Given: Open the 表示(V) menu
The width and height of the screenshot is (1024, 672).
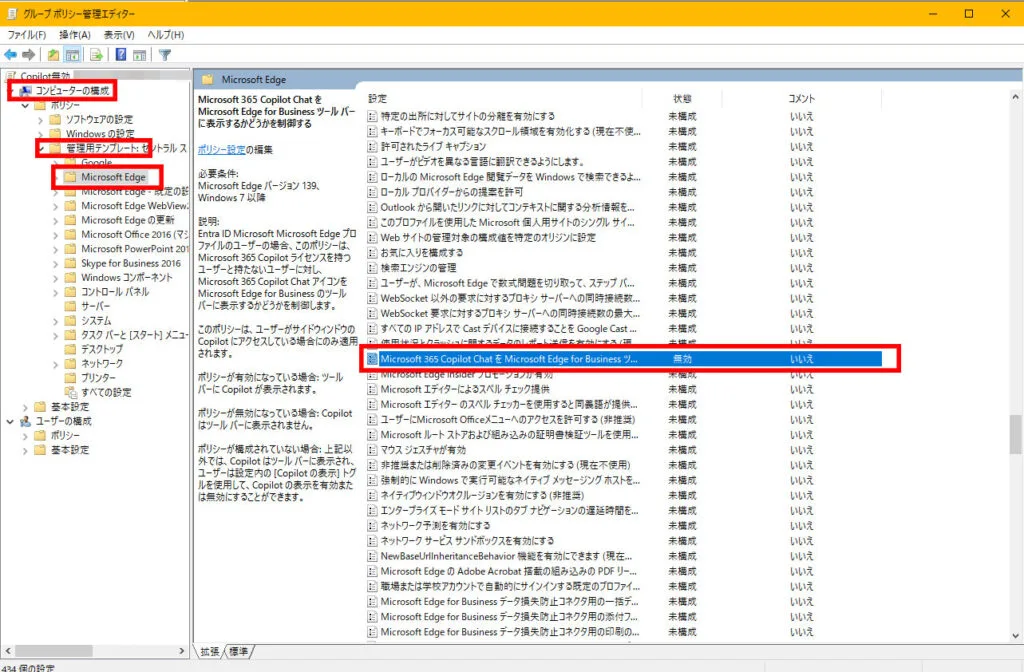Looking at the screenshot, I should pyautogui.click(x=119, y=35).
